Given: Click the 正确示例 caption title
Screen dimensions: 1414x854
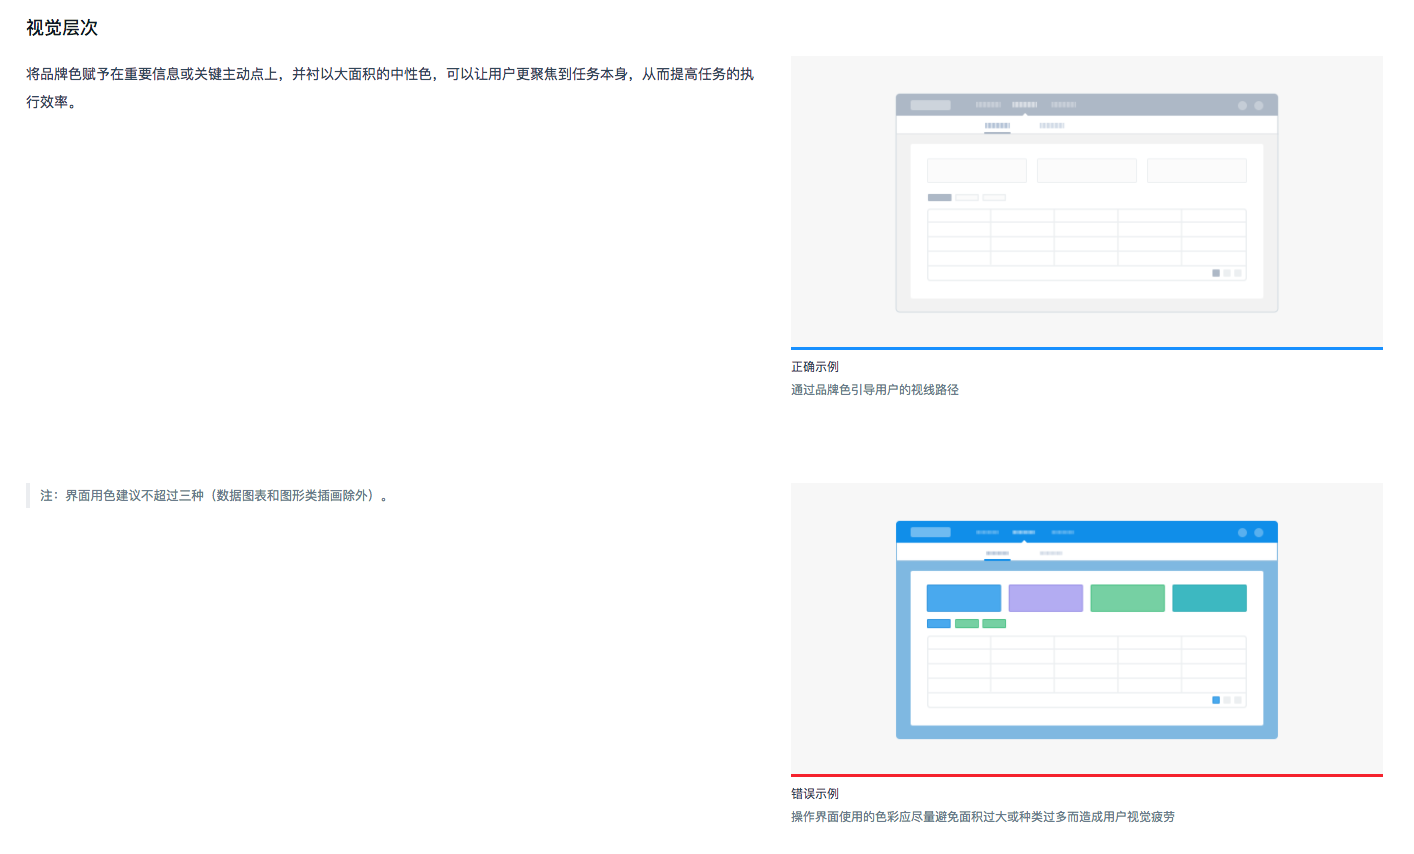Looking at the screenshot, I should coord(815,367).
